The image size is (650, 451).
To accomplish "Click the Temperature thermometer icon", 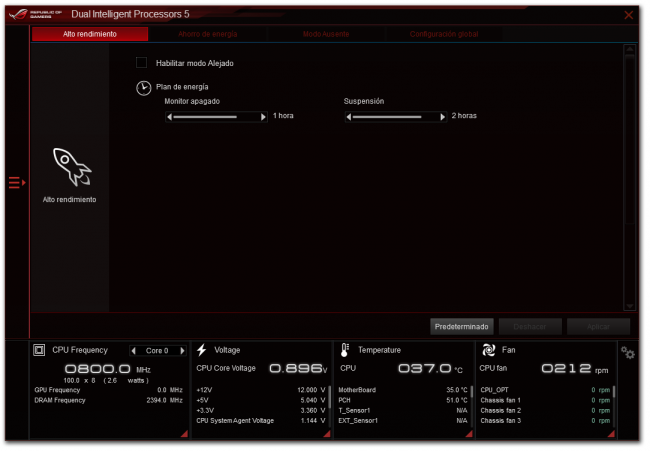I will coord(344,350).
